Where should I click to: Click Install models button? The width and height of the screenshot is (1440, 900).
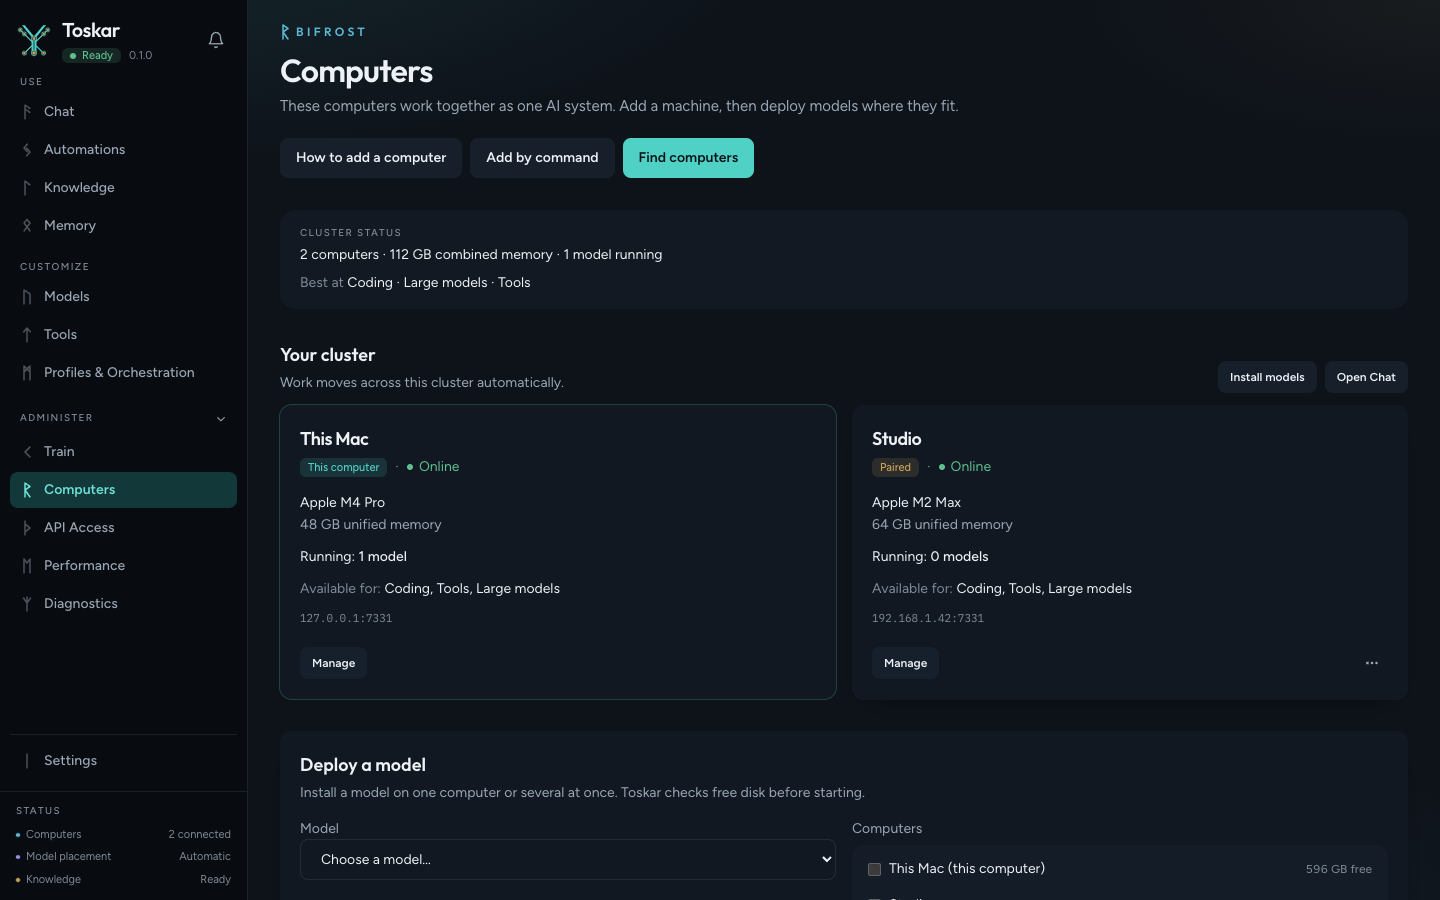[x=1267, y=377]
